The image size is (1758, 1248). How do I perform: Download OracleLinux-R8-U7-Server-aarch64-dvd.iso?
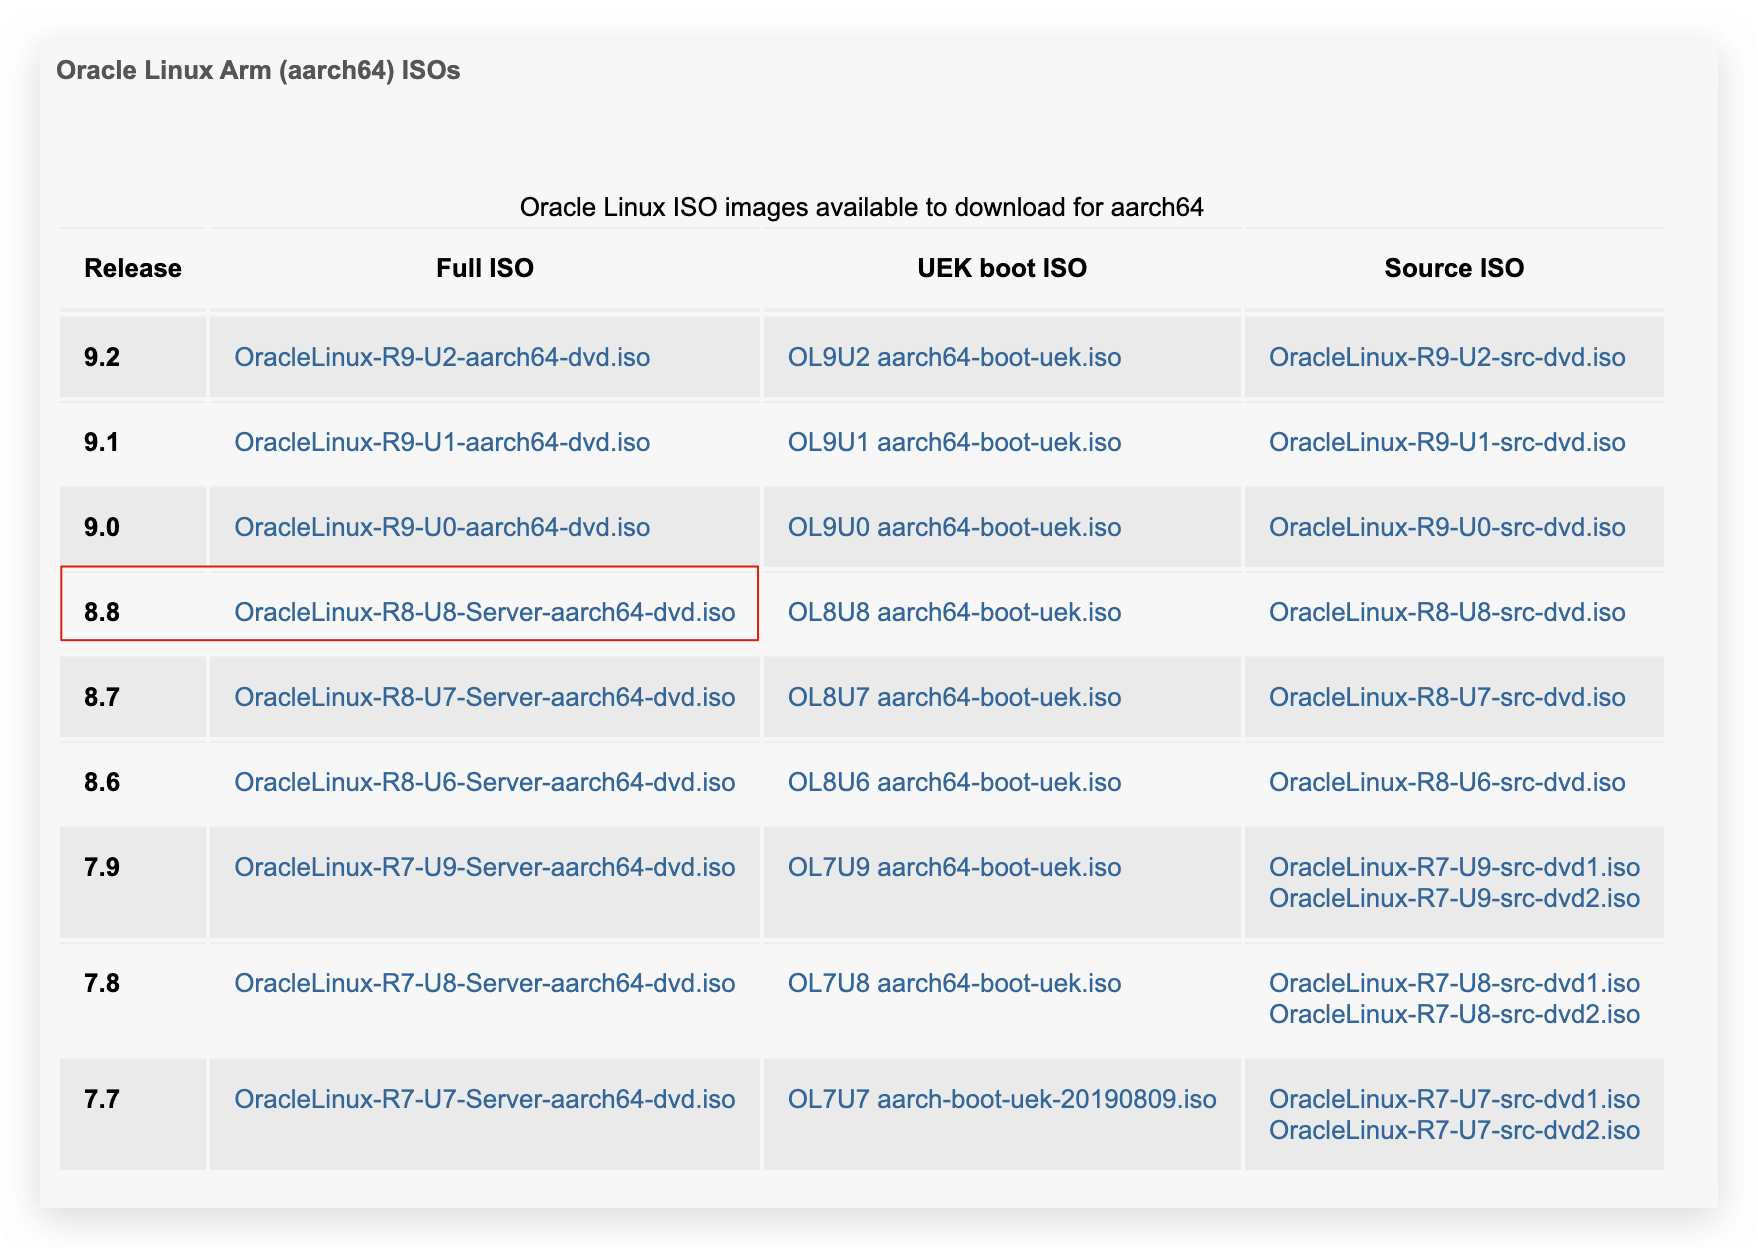point(485,697)
